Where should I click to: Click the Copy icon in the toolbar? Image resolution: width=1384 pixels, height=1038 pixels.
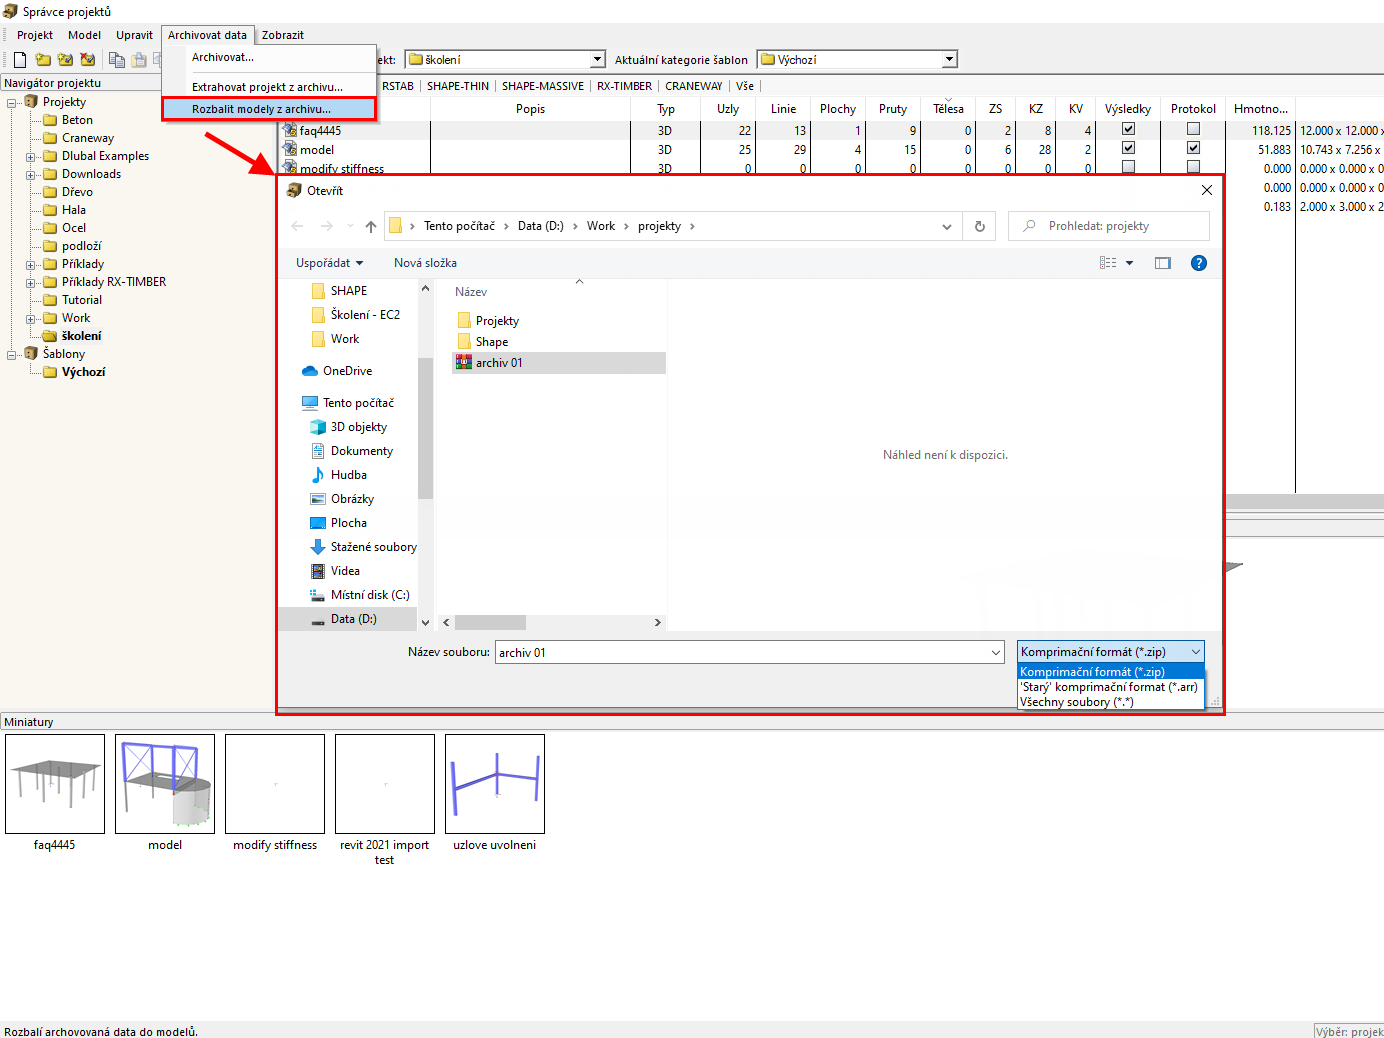[x=117, y=60]
